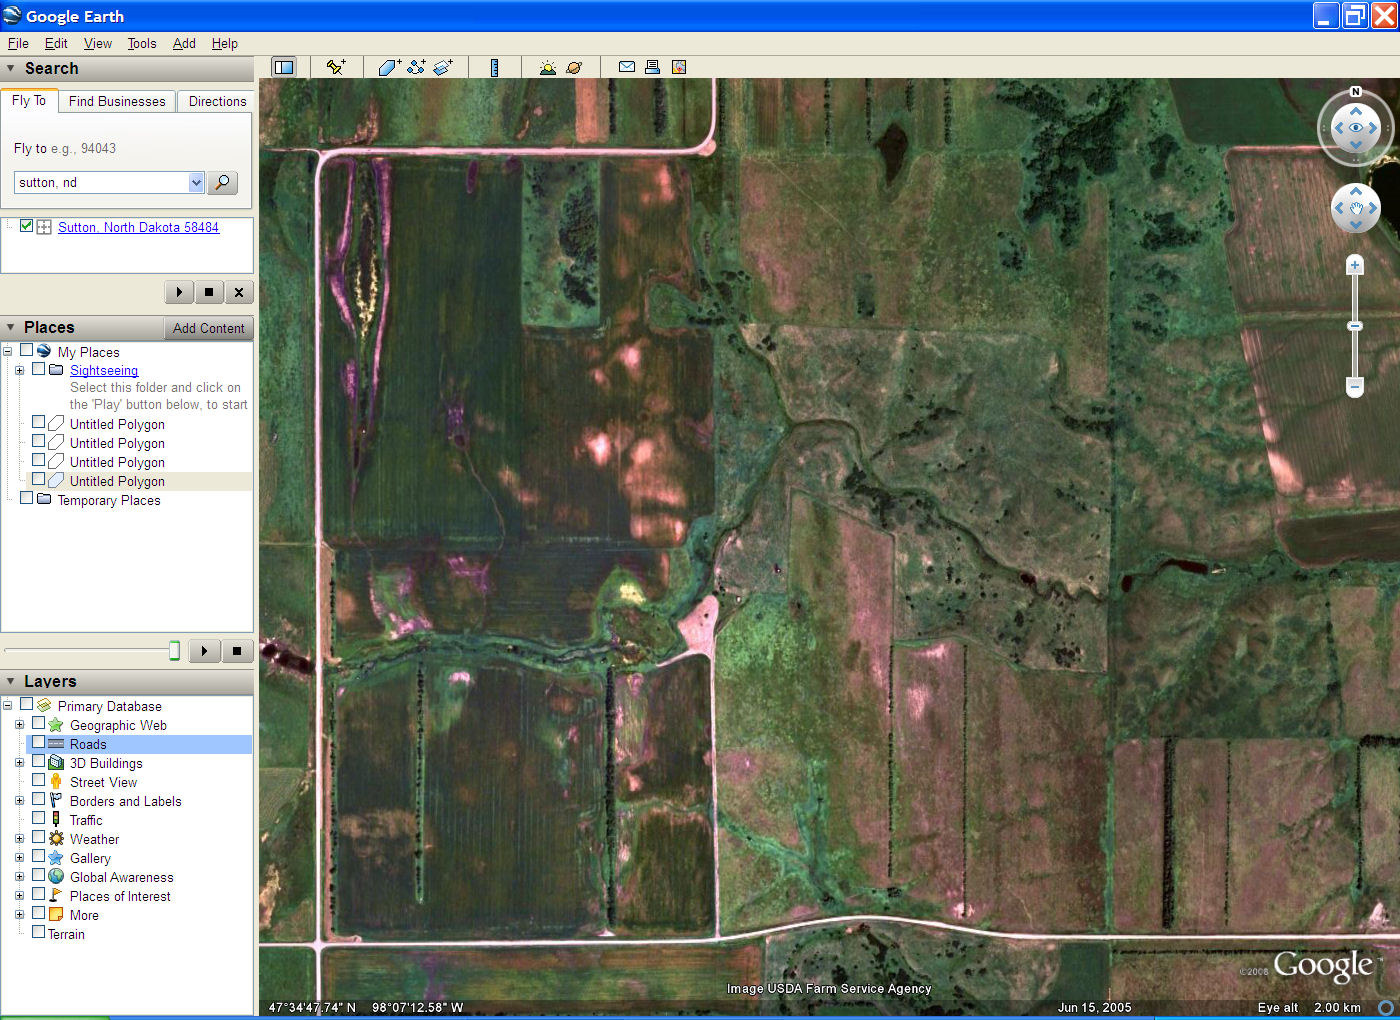Click the Google Earth title bar icon
Viewport: 1400px width, 1020px height.
pyautogui.click(x=12, y=15)
